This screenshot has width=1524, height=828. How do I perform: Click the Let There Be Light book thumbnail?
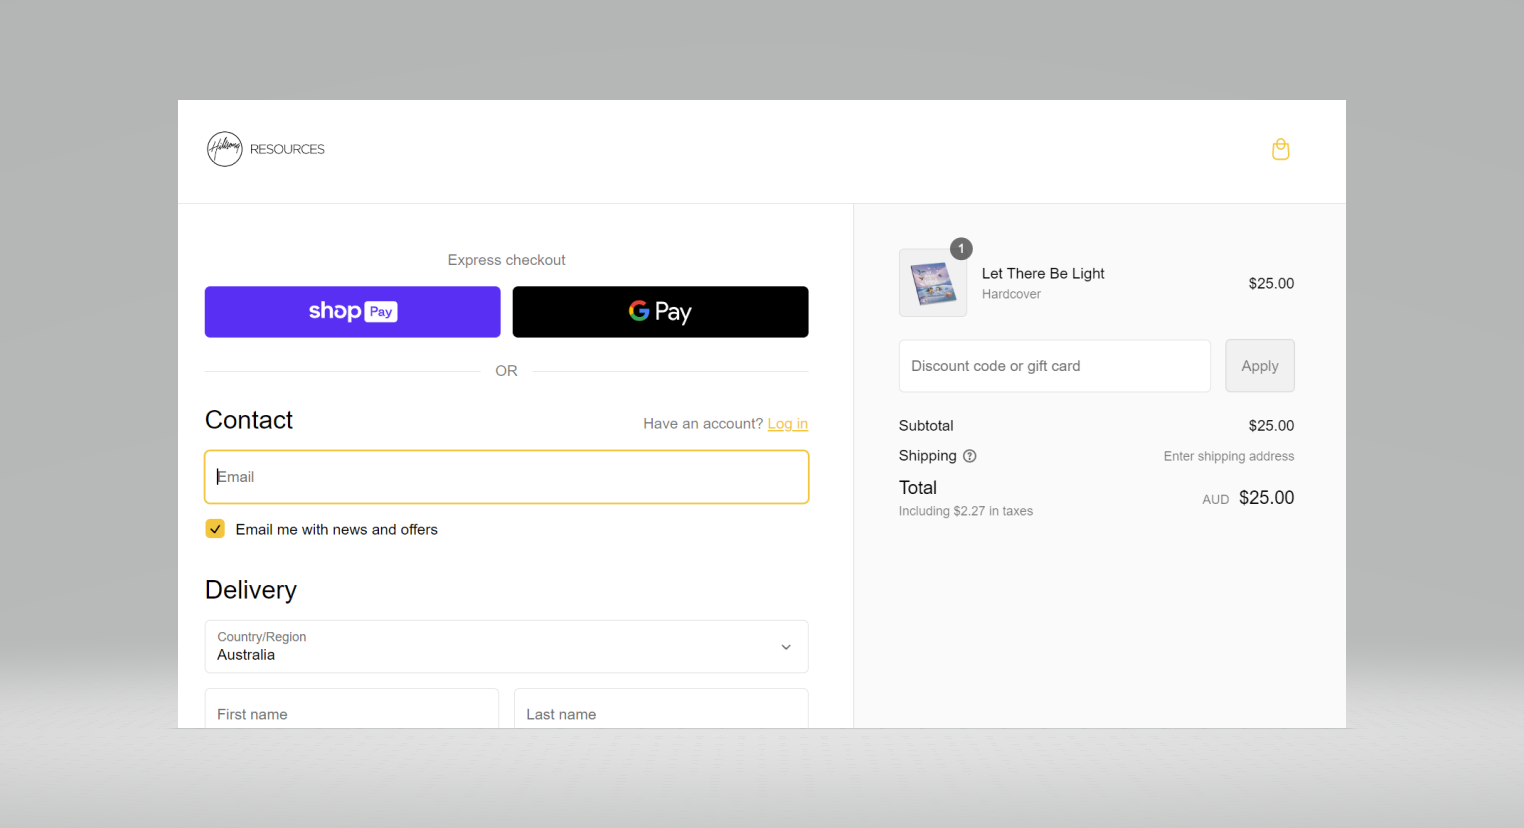pos(932,284)
